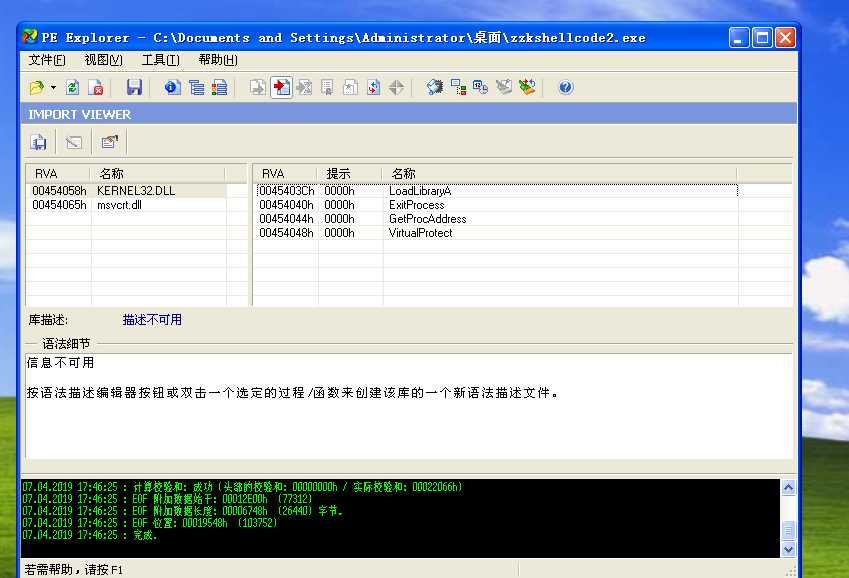This screenshot has width=849, height=578.
Task: Open help with the blue question-mark icon
Action: [x=566, y=87]
